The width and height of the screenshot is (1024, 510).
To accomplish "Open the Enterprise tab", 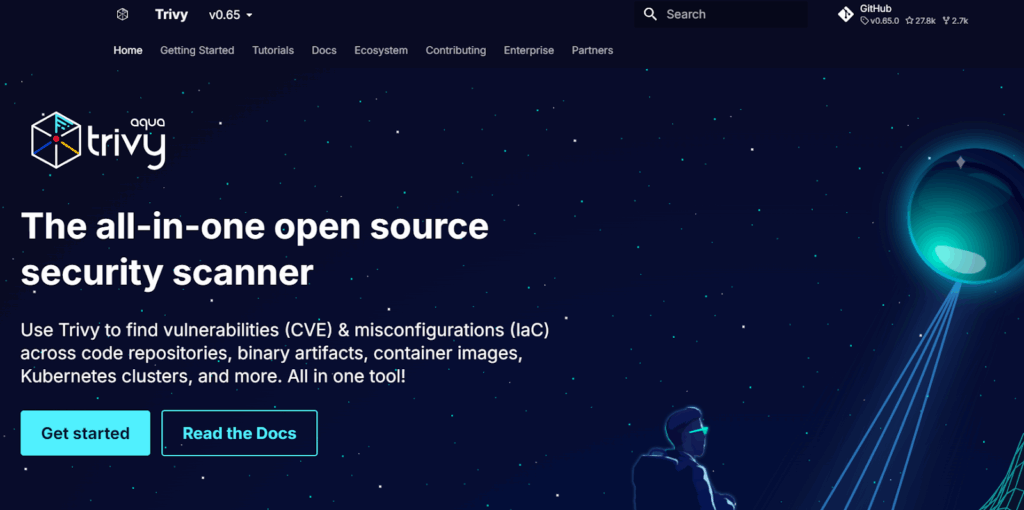I will click(x=528, y=50).
